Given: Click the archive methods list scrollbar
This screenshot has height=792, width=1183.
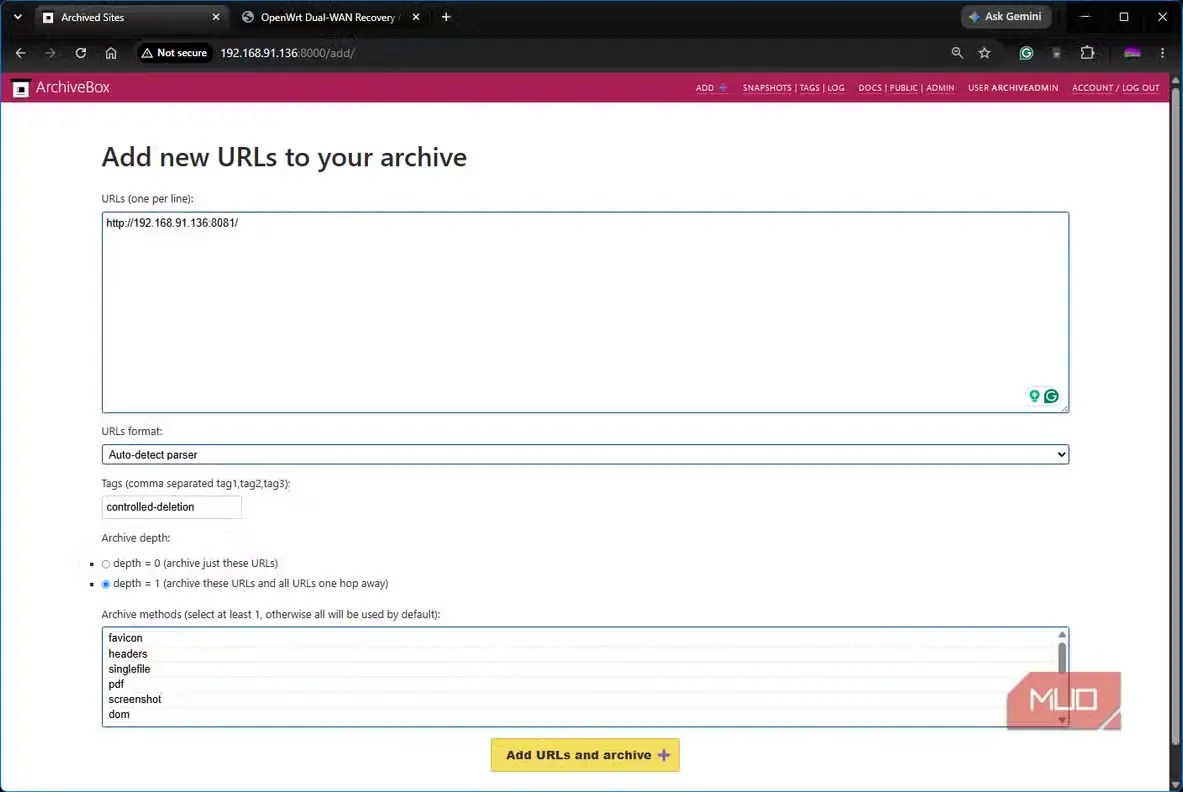Looking at the screenshot, I should [1062, 657].
